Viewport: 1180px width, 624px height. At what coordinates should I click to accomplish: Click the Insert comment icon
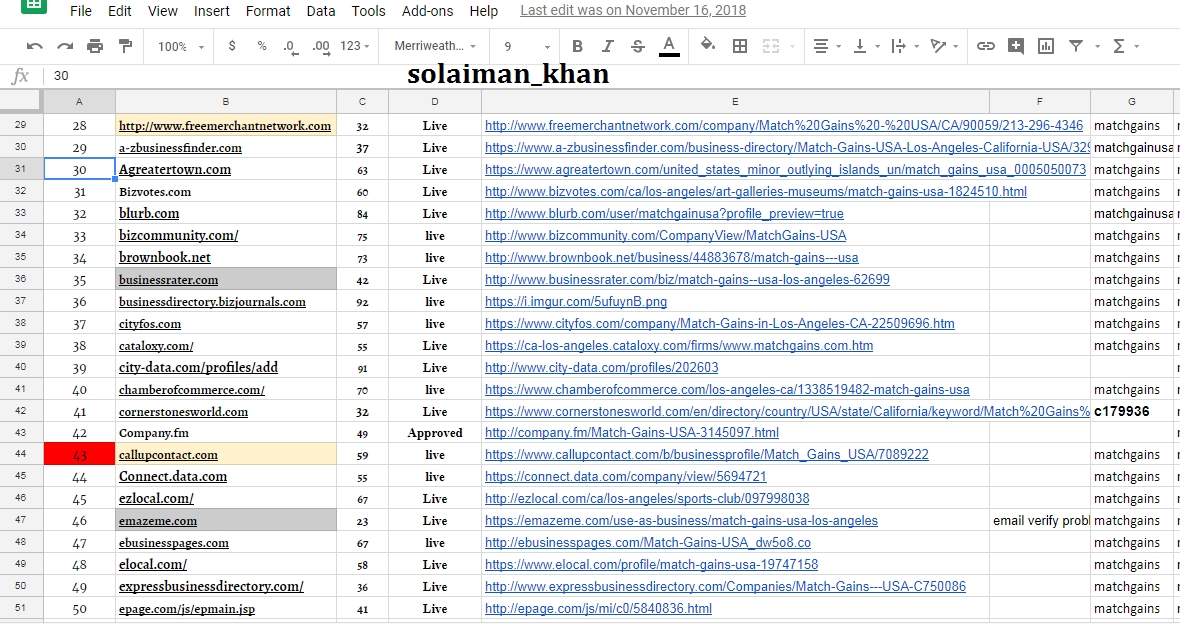pyautogui.click(x=1016, y=46)
